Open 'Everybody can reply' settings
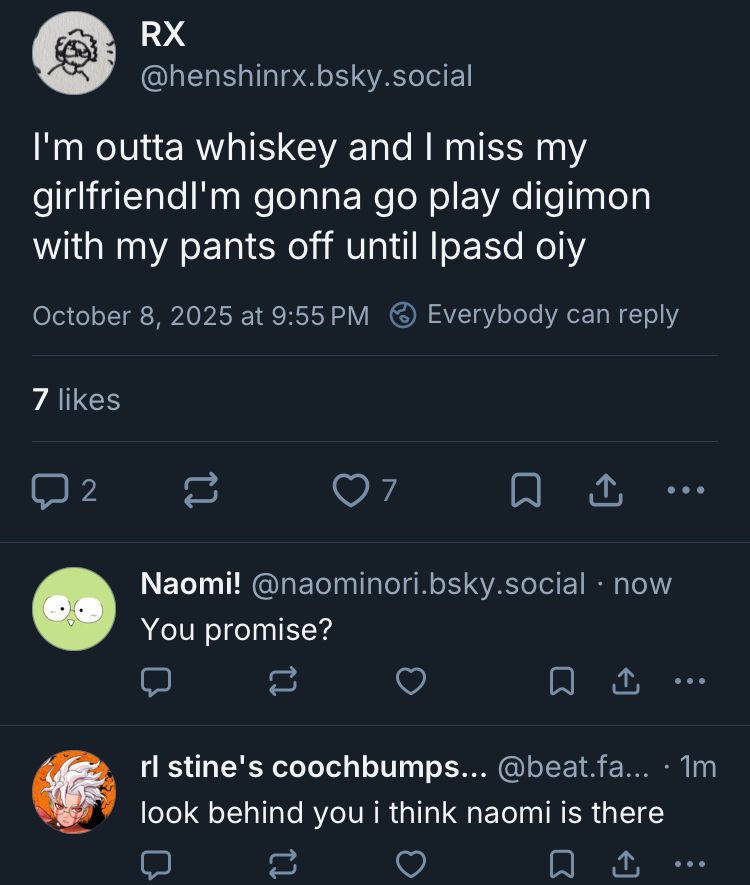750x885 pixels. (x=534, y=315)
